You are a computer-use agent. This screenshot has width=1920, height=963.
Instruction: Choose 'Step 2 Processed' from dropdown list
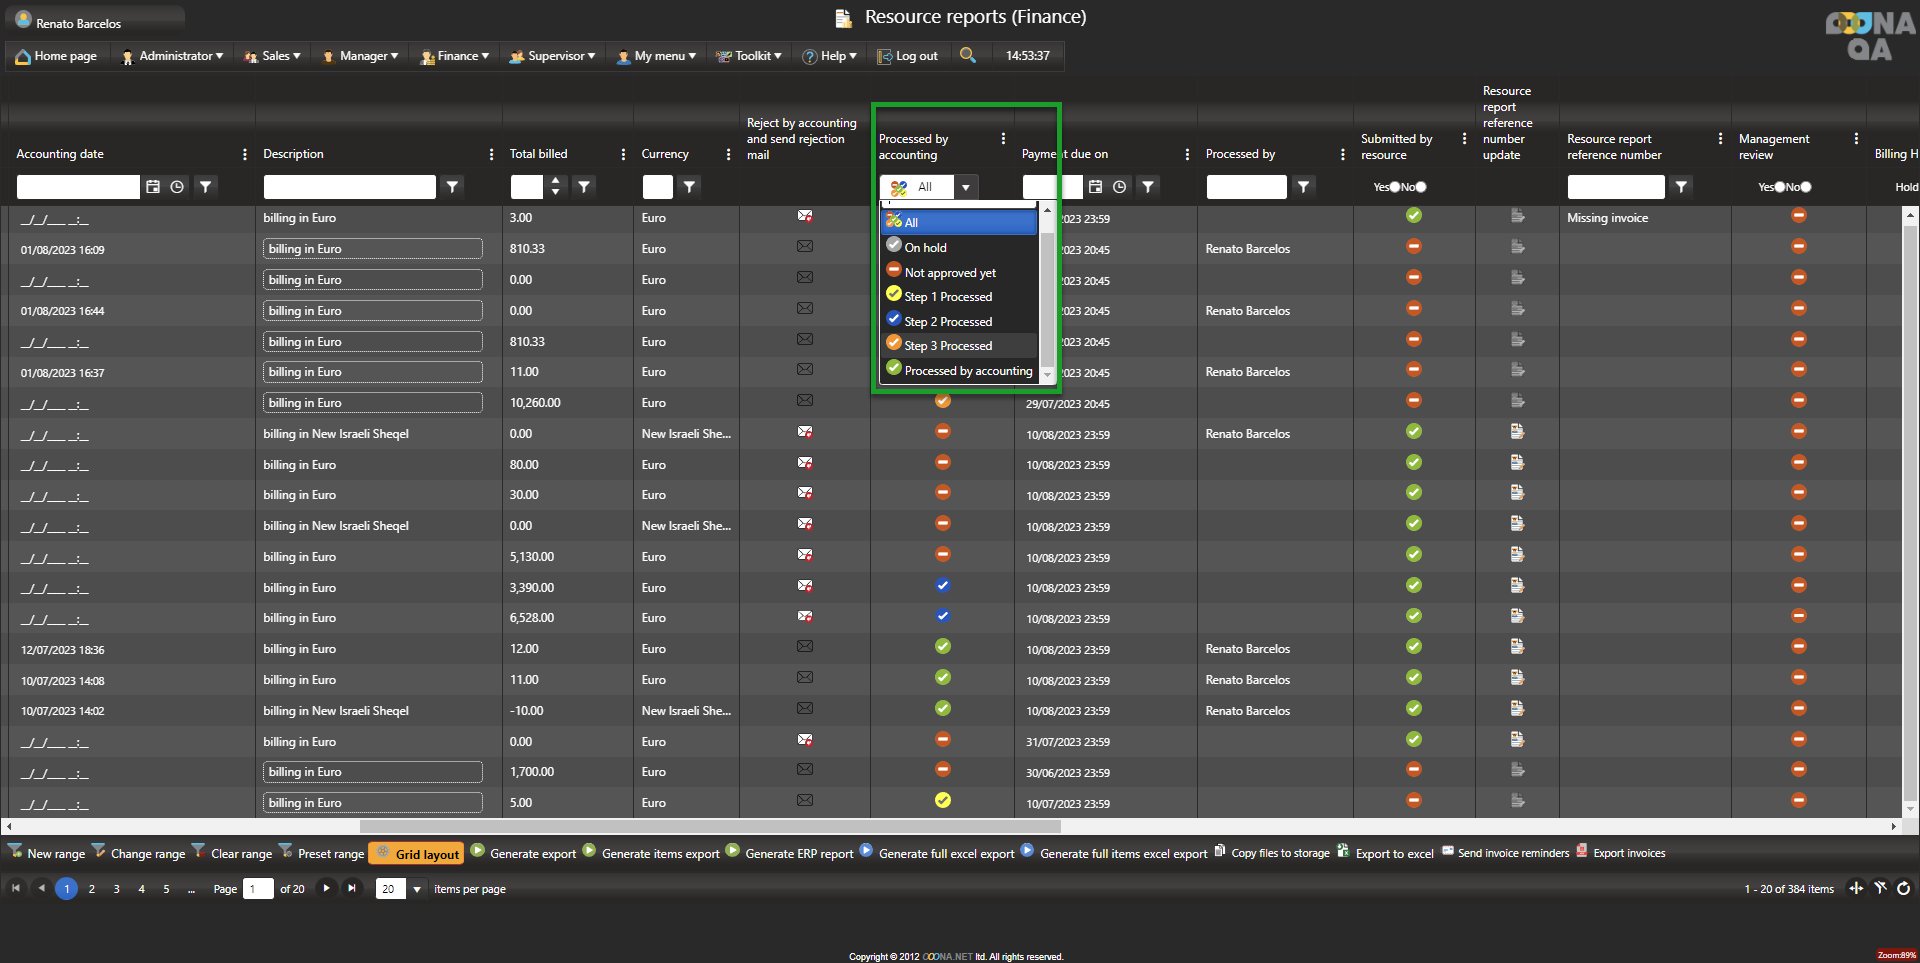tap(947, 321)
